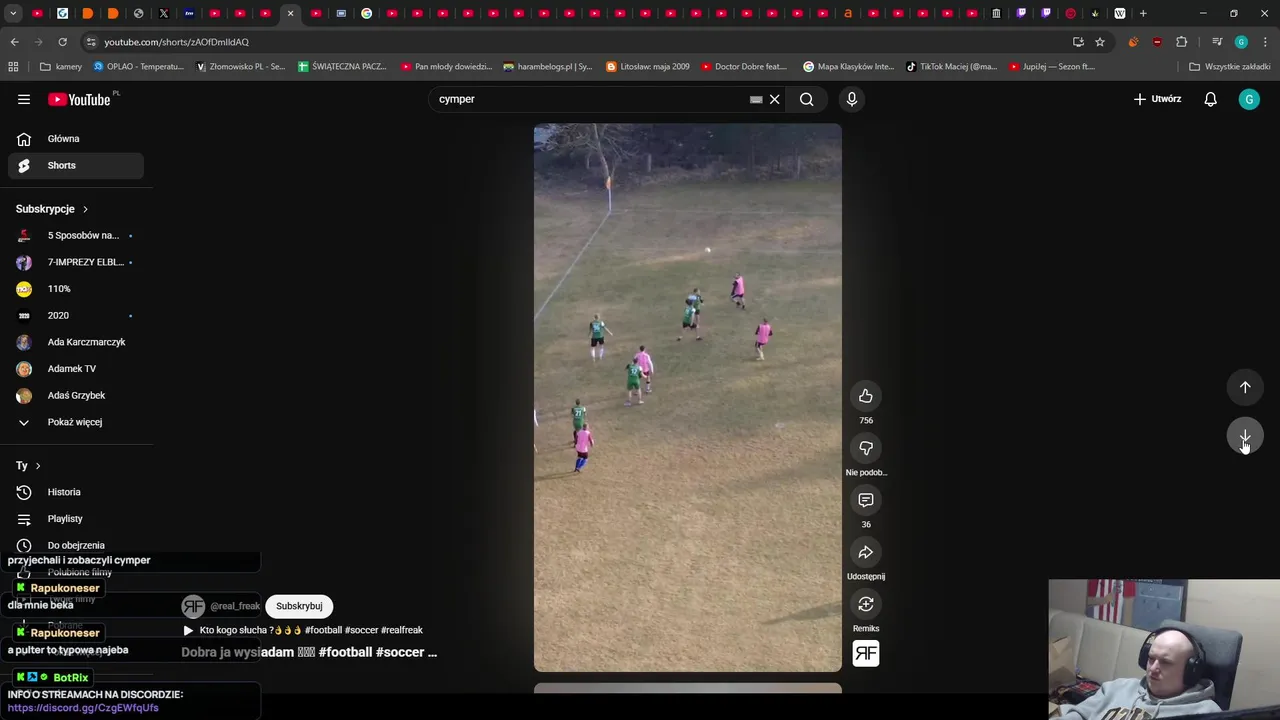Click the address bar URL
1280x720 pixels.
pyautogui.click(x=177, y=42)
